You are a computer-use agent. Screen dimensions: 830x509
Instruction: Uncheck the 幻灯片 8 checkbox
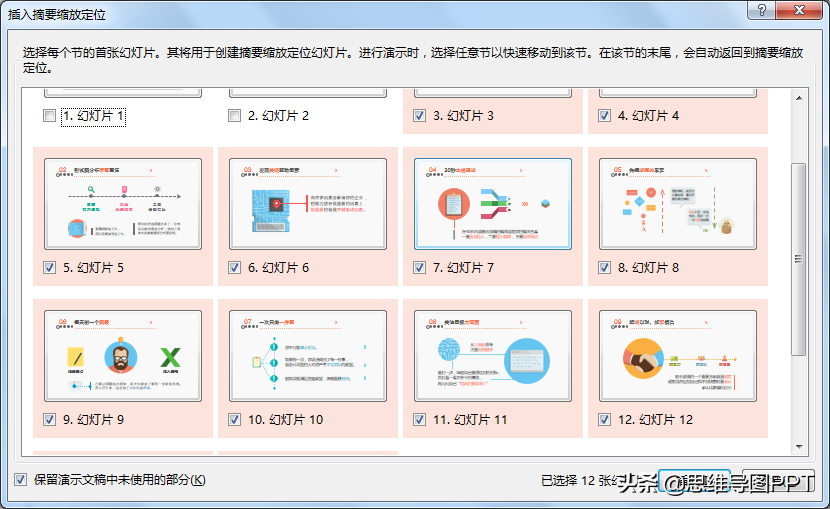coord(605,268)
